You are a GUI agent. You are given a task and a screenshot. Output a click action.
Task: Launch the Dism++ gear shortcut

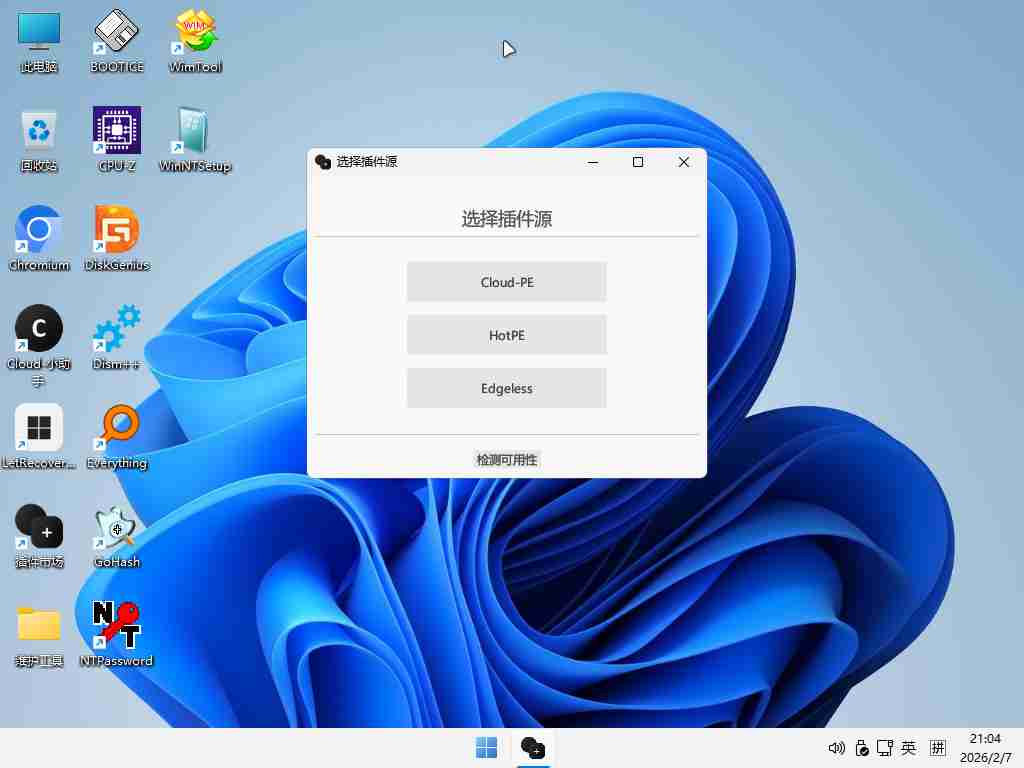pos(117,330)
